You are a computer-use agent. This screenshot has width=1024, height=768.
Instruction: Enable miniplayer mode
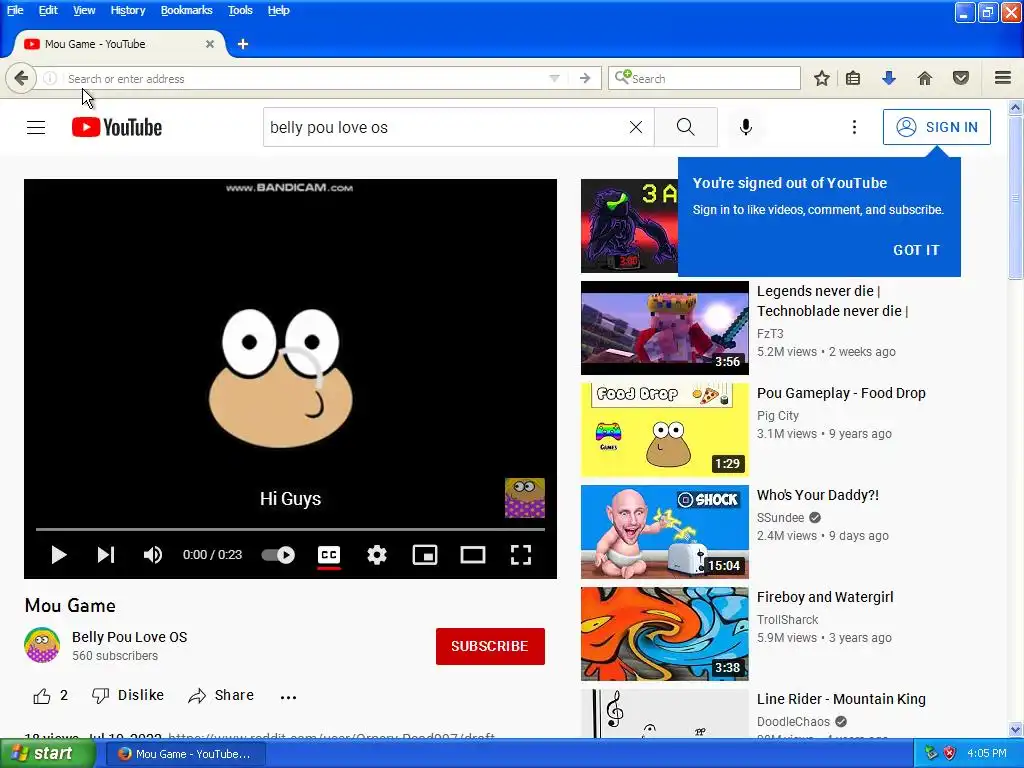(424, 554)
